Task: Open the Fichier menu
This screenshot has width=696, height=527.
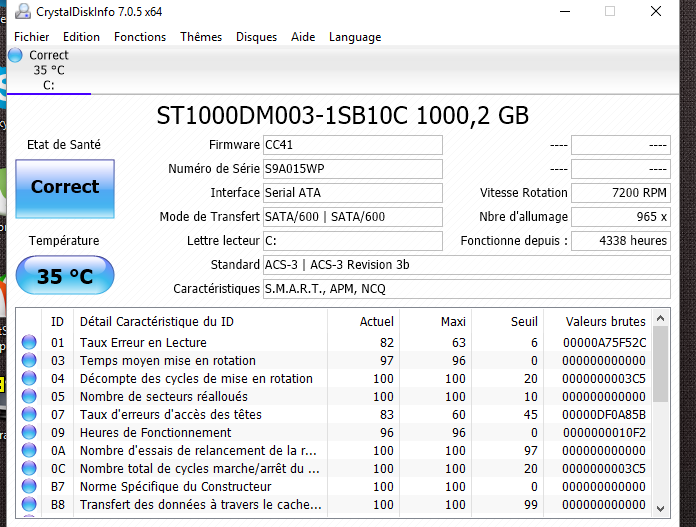Action: 32,37
